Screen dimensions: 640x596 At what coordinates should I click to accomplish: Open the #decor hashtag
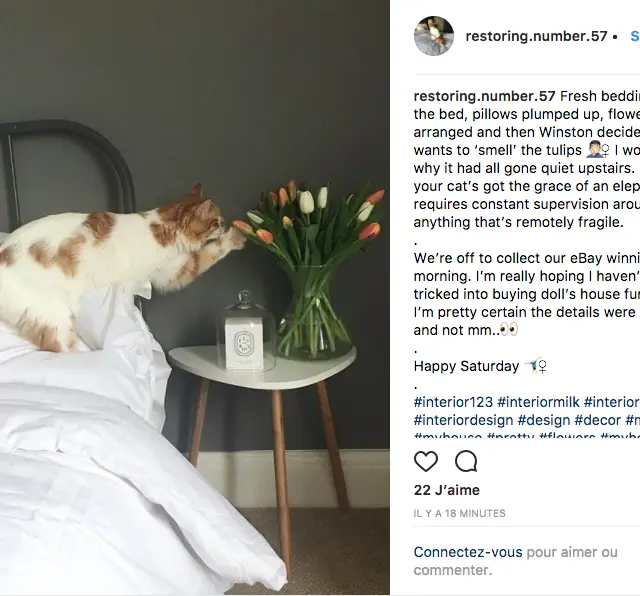coord(598,420)
